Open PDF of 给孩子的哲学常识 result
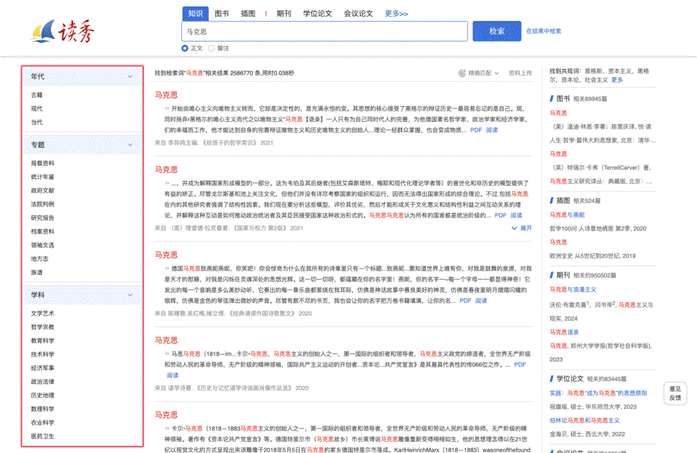This screenshot has height=453, width=697. tap(476, 130)
